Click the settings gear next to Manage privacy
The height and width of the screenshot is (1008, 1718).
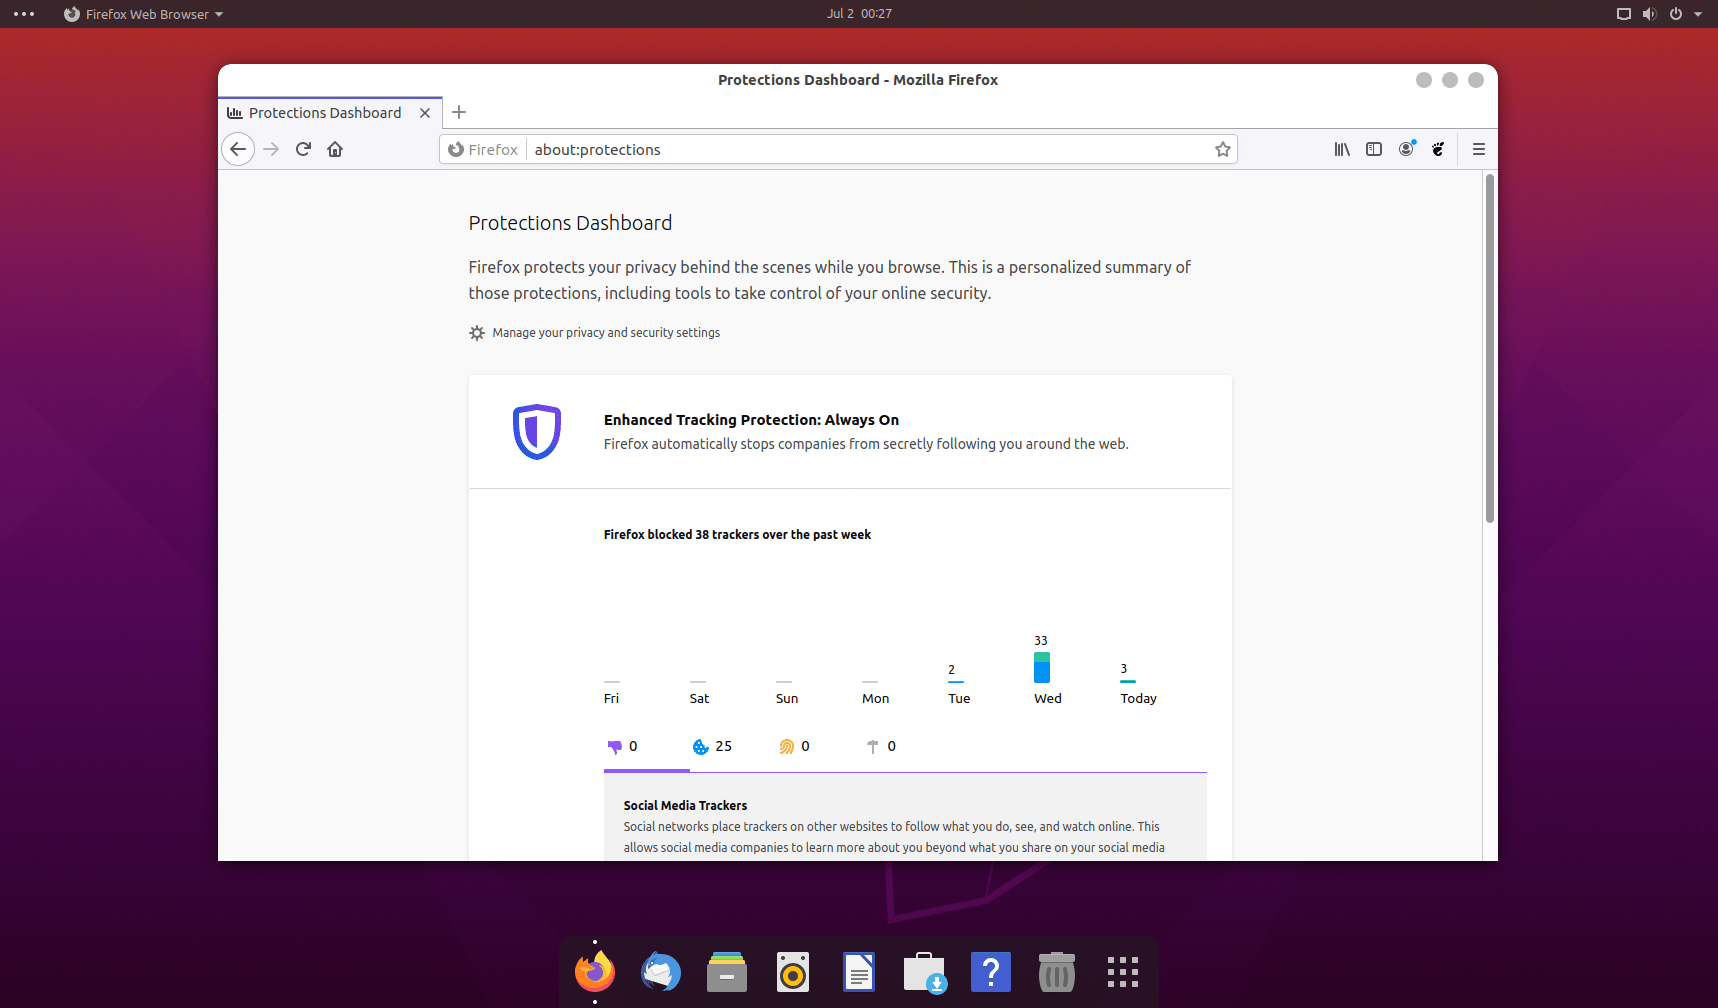click(477, 333)
